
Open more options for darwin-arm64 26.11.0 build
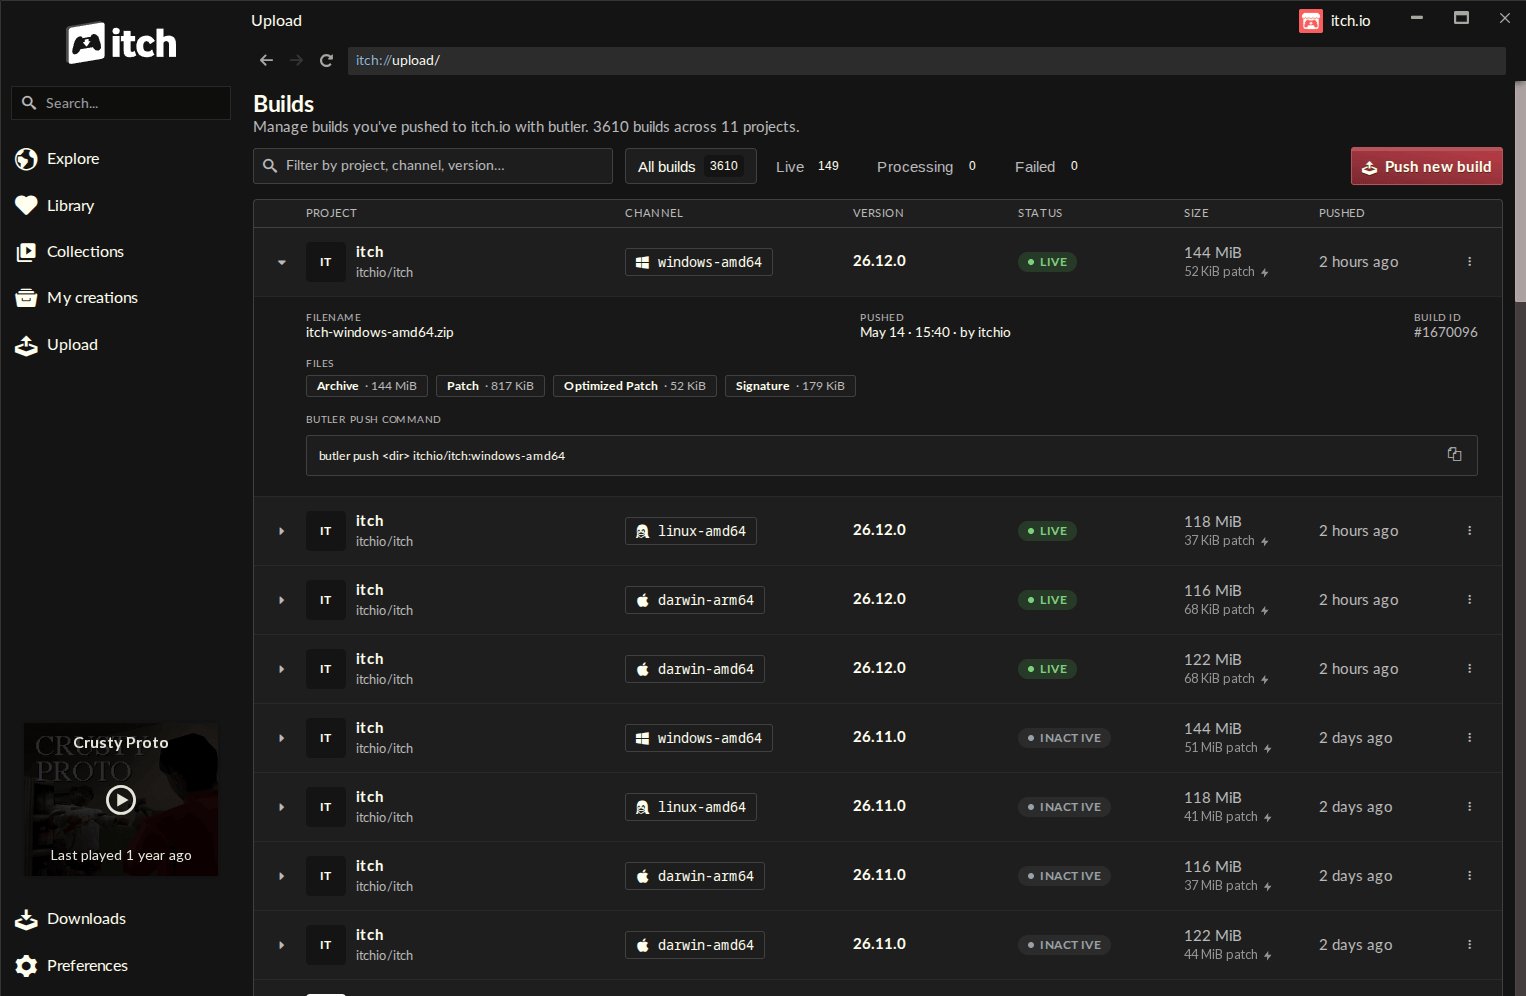[1469, 876]
